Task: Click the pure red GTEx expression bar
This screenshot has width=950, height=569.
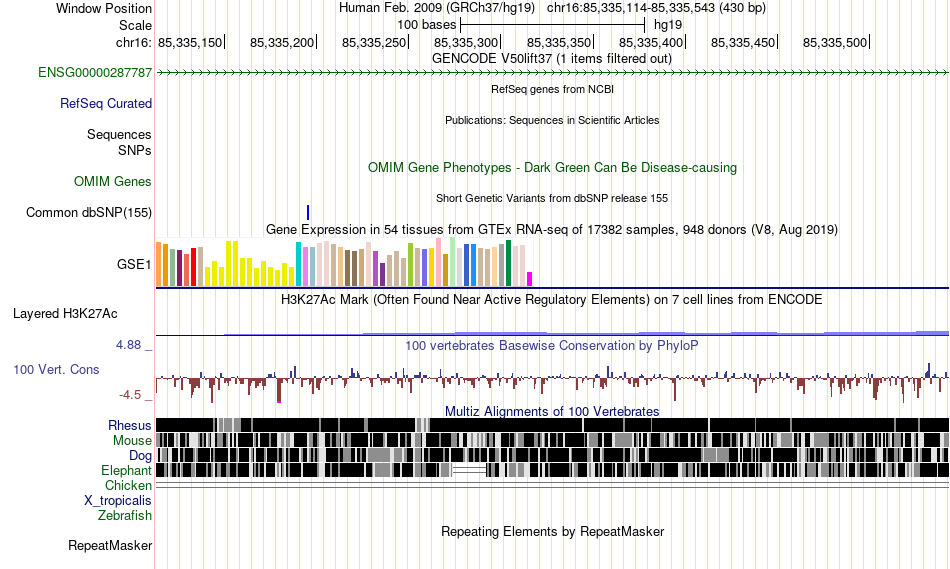Action: pyautogui.click(x=193, y=267)
